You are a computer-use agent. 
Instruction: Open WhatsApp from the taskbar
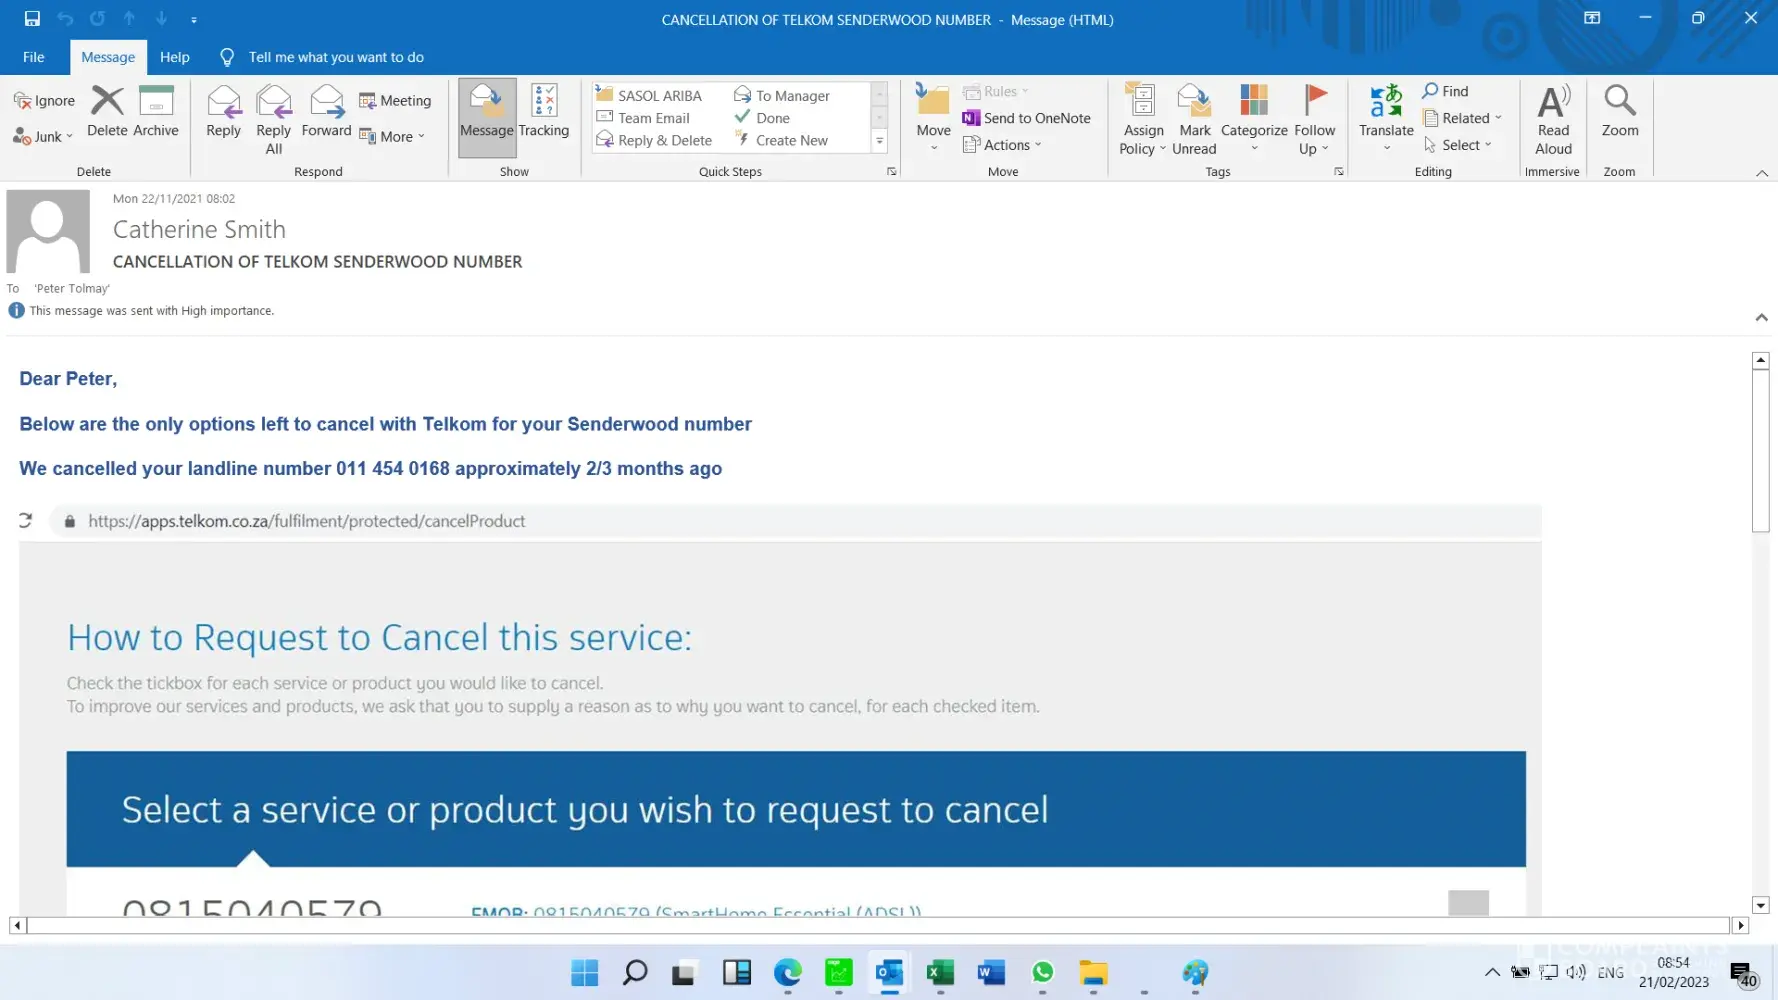1042,972
